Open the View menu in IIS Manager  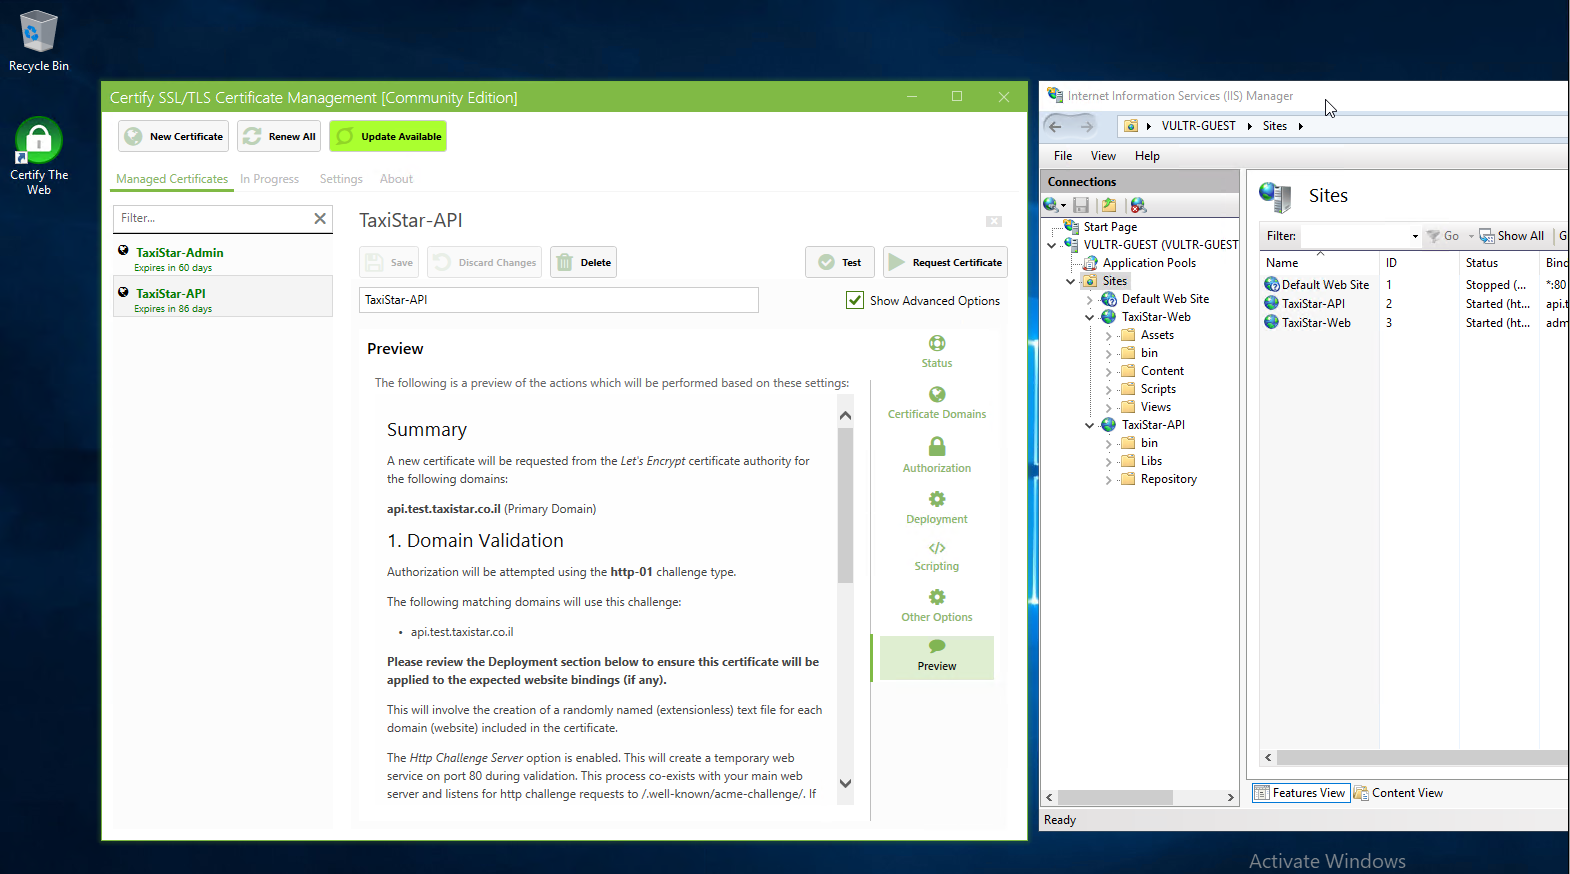[x=1103, y=156]
